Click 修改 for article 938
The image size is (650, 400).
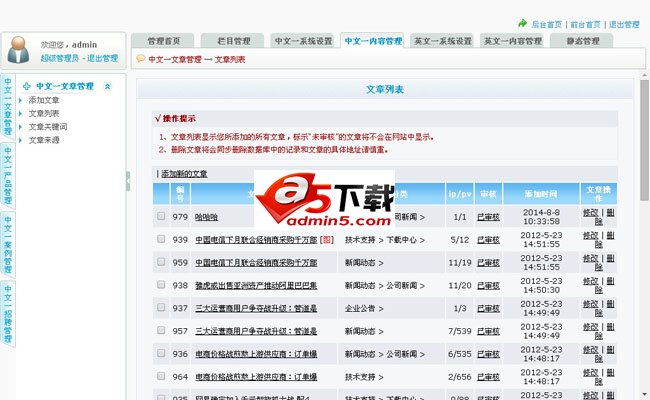591,281
